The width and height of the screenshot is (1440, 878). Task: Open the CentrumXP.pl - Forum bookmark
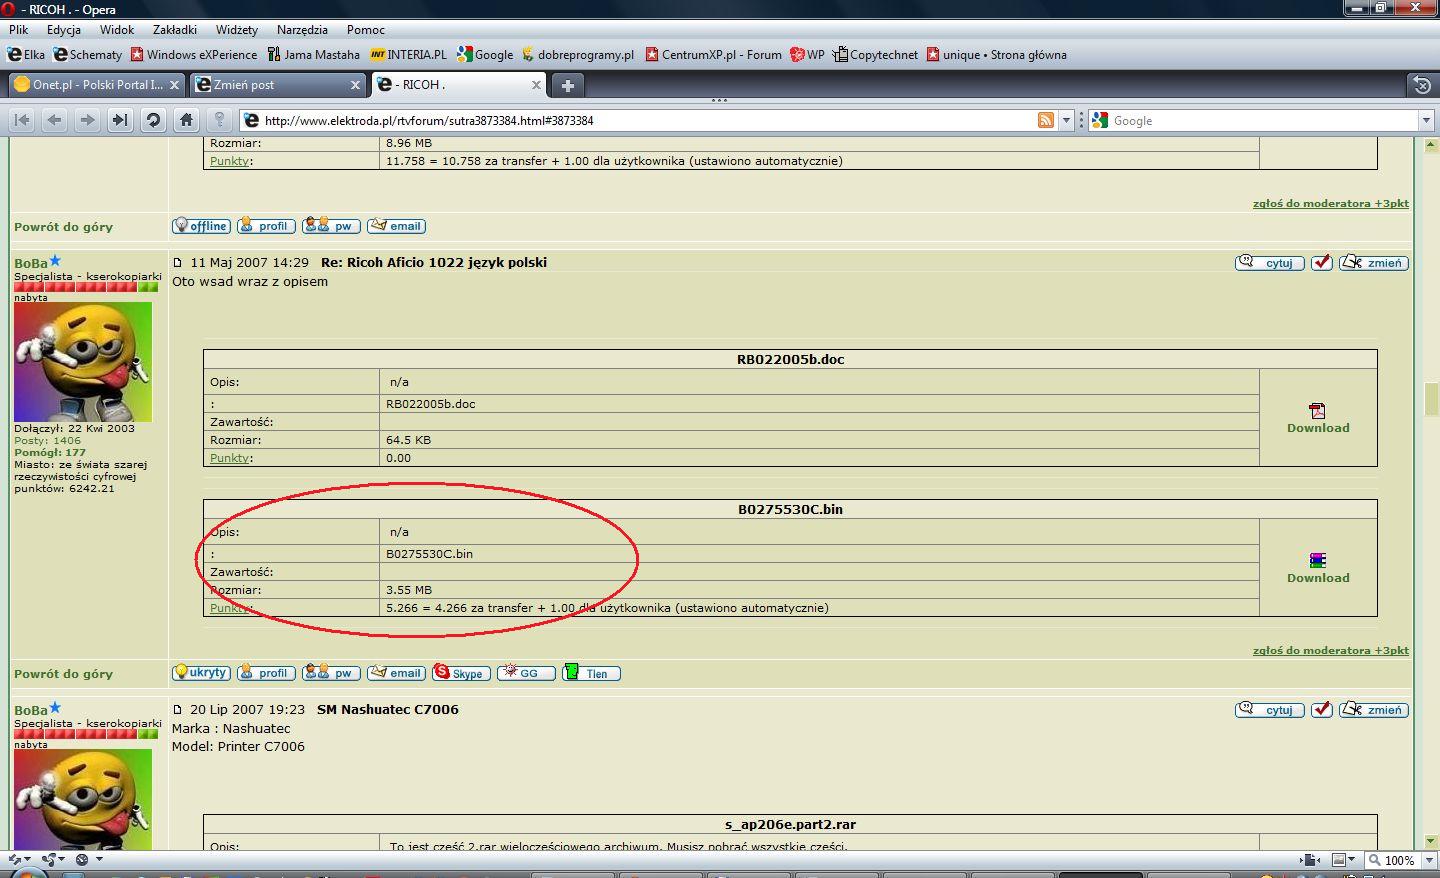713,55
